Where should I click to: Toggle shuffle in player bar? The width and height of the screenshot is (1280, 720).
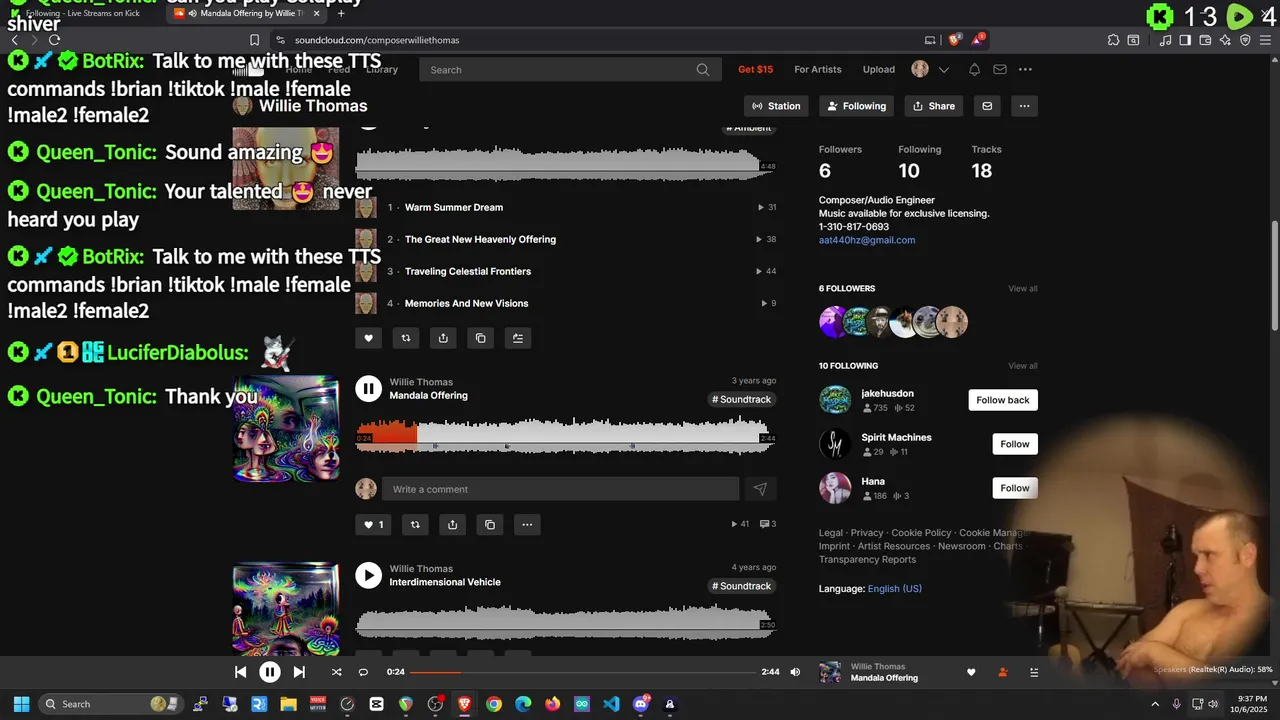[336, 672]
